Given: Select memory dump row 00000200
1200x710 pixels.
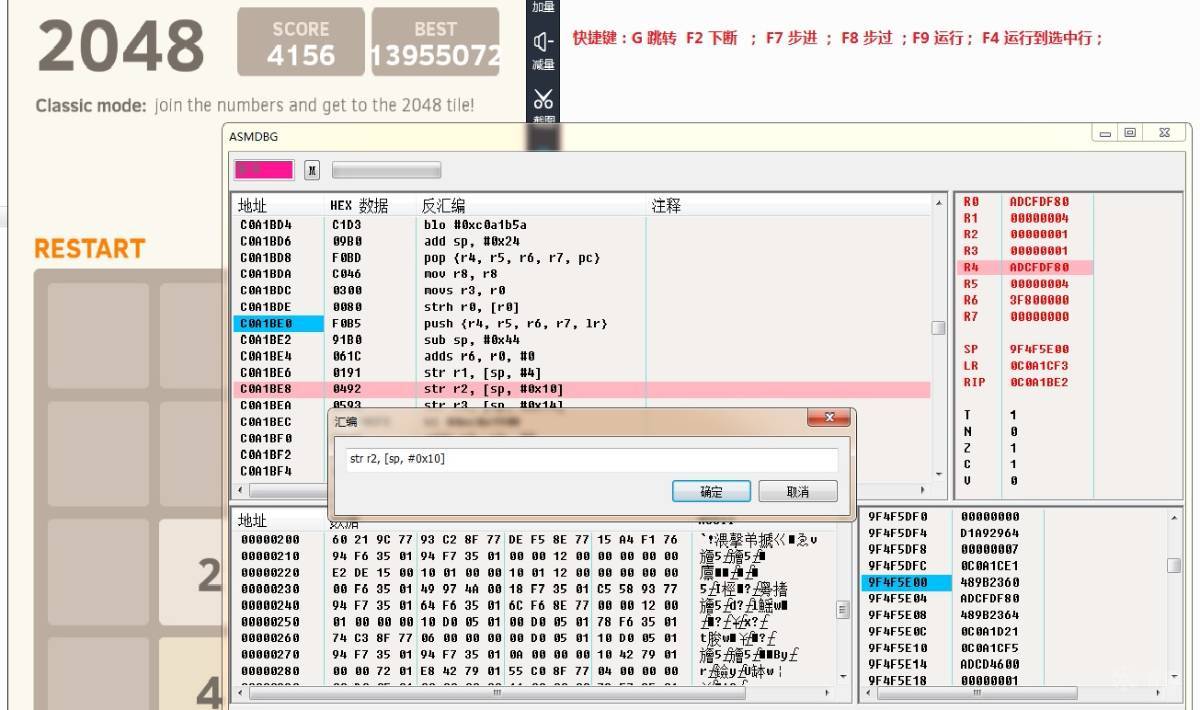Looking at the screenshot, I should (534, 539).
